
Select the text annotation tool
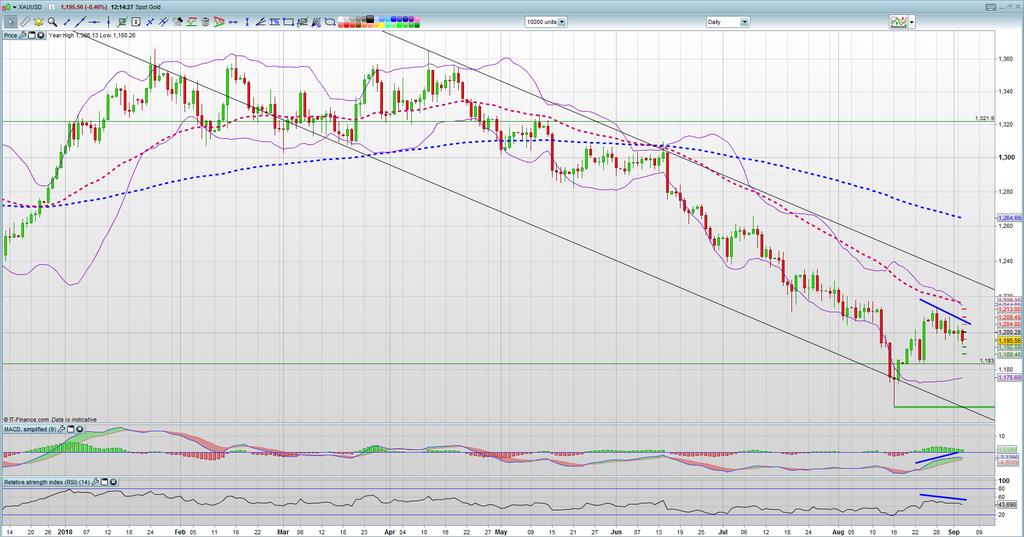(136, 21)
